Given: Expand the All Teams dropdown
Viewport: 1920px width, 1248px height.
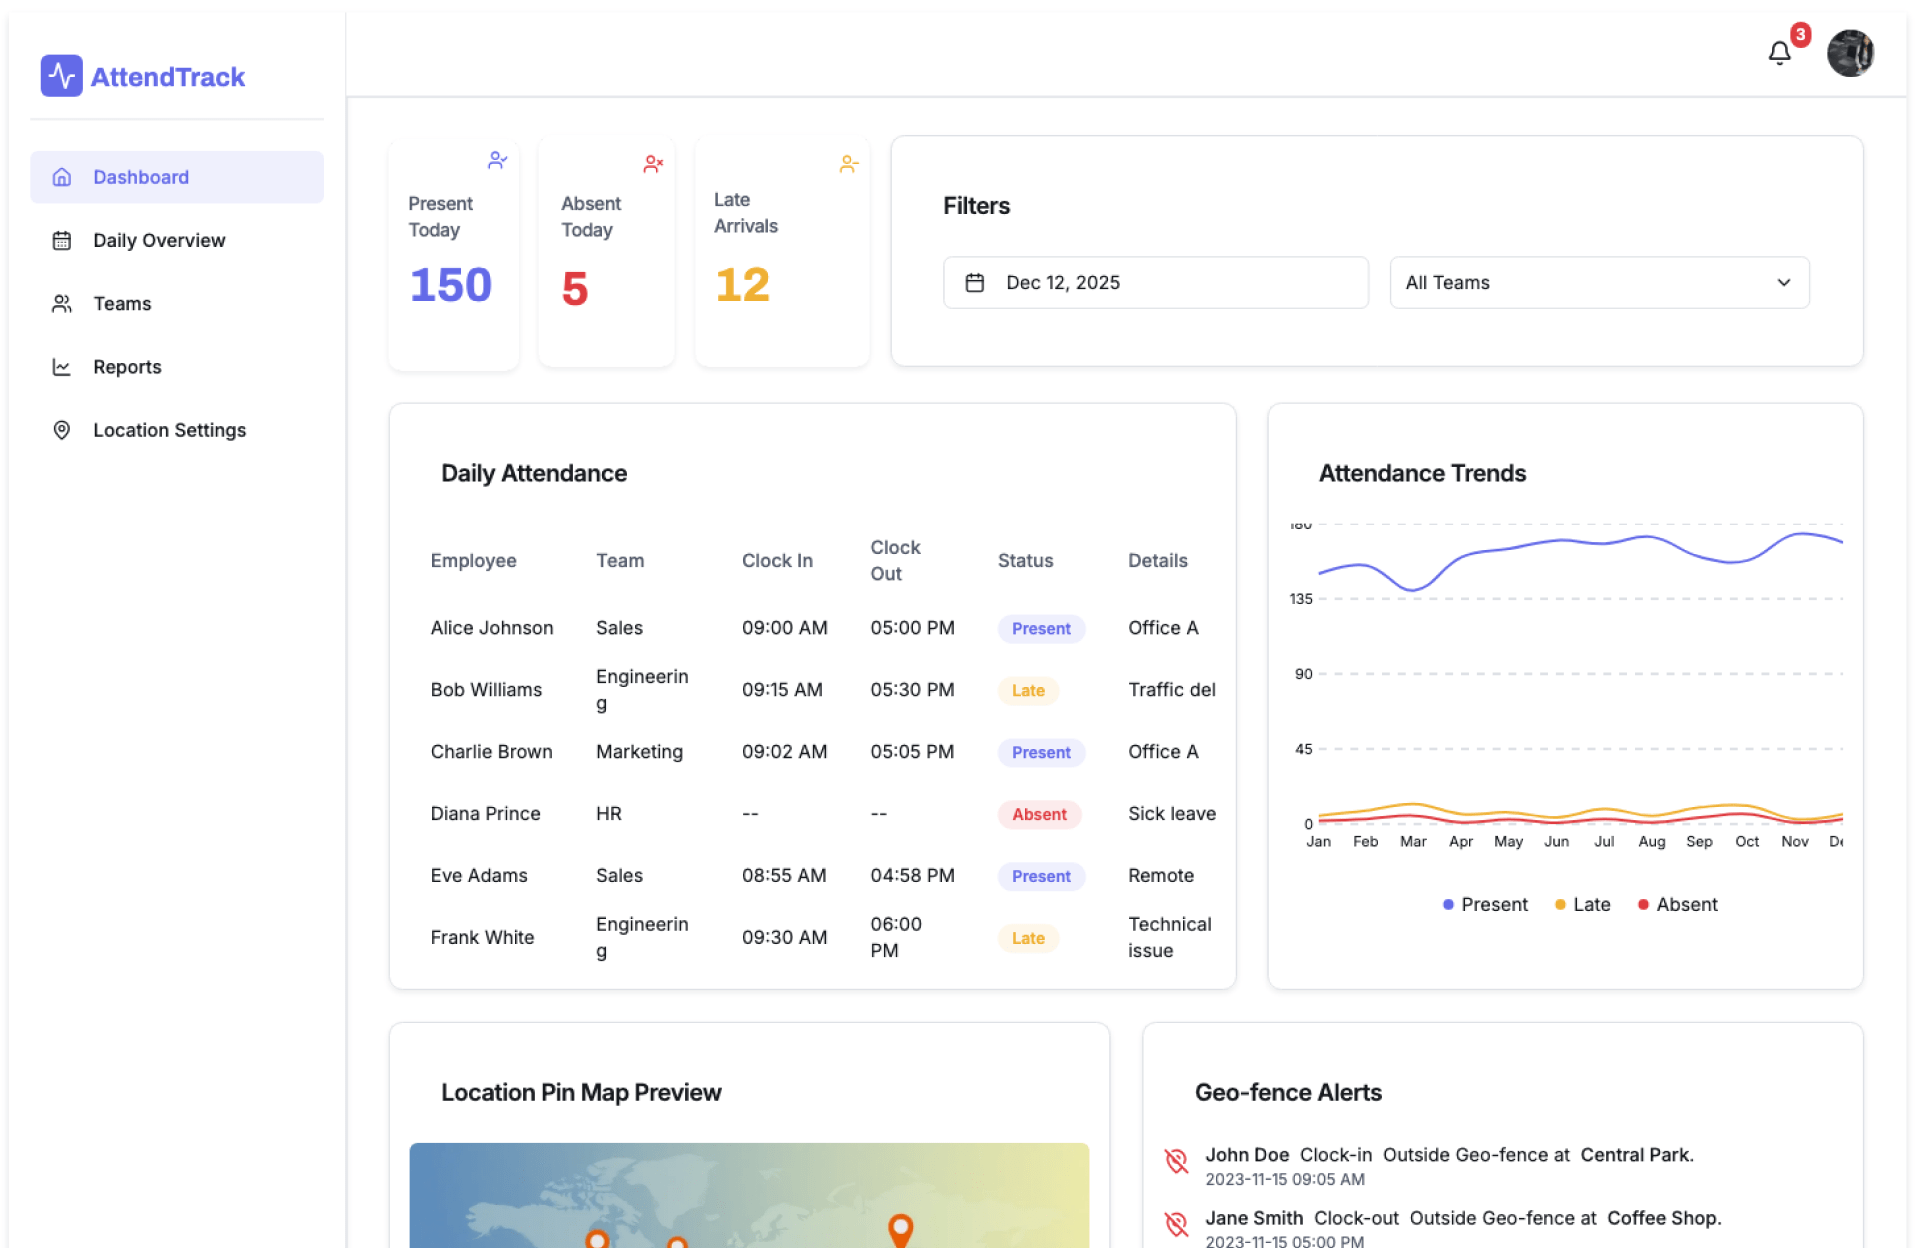Looking at the screenshot, I should click(x=1598, y=283).
